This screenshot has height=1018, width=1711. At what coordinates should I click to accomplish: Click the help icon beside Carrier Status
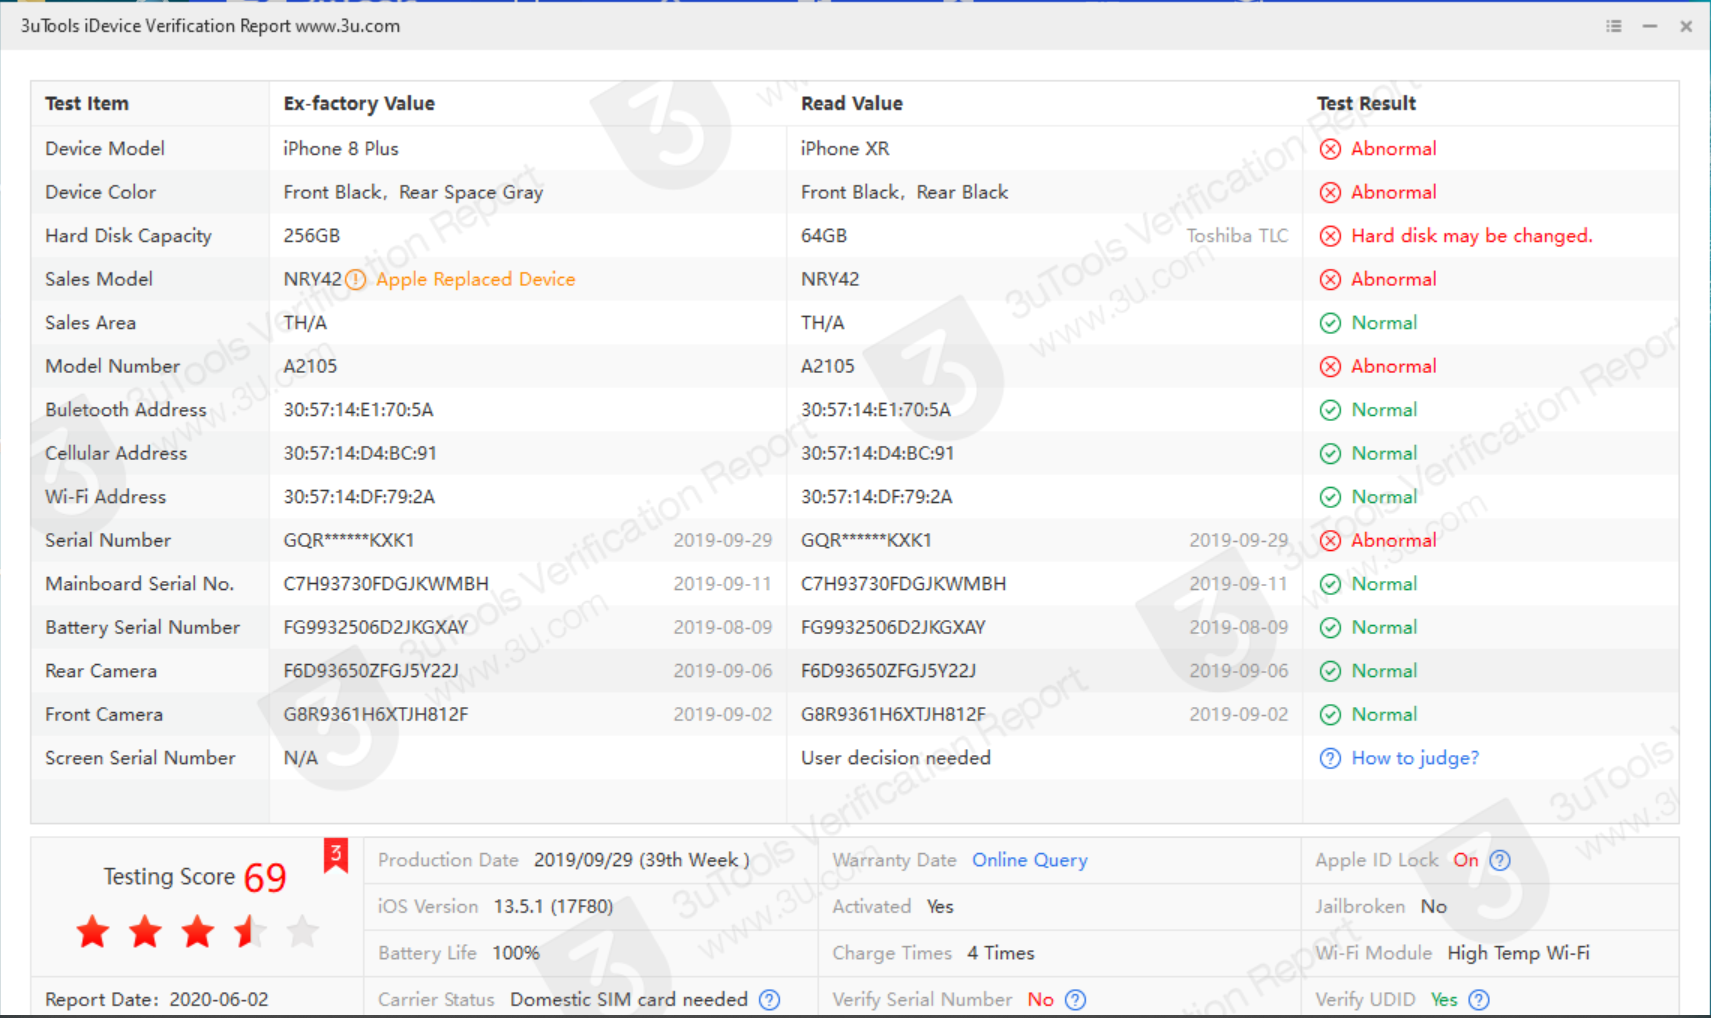[x=769, y=1000]
